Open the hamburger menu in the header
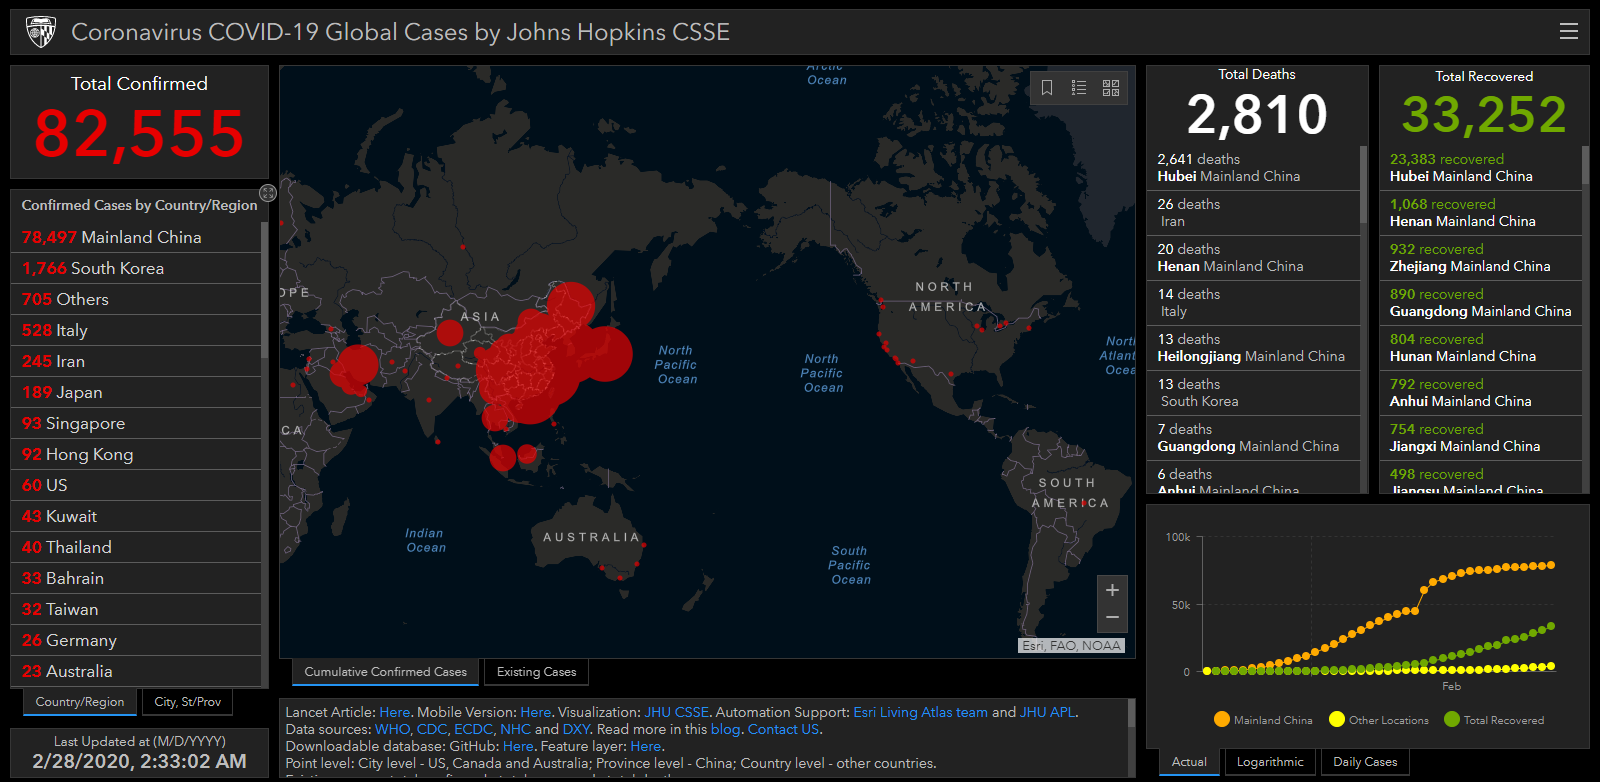The height and width of the screenshot is (782, 1600). pos(1569,31)
